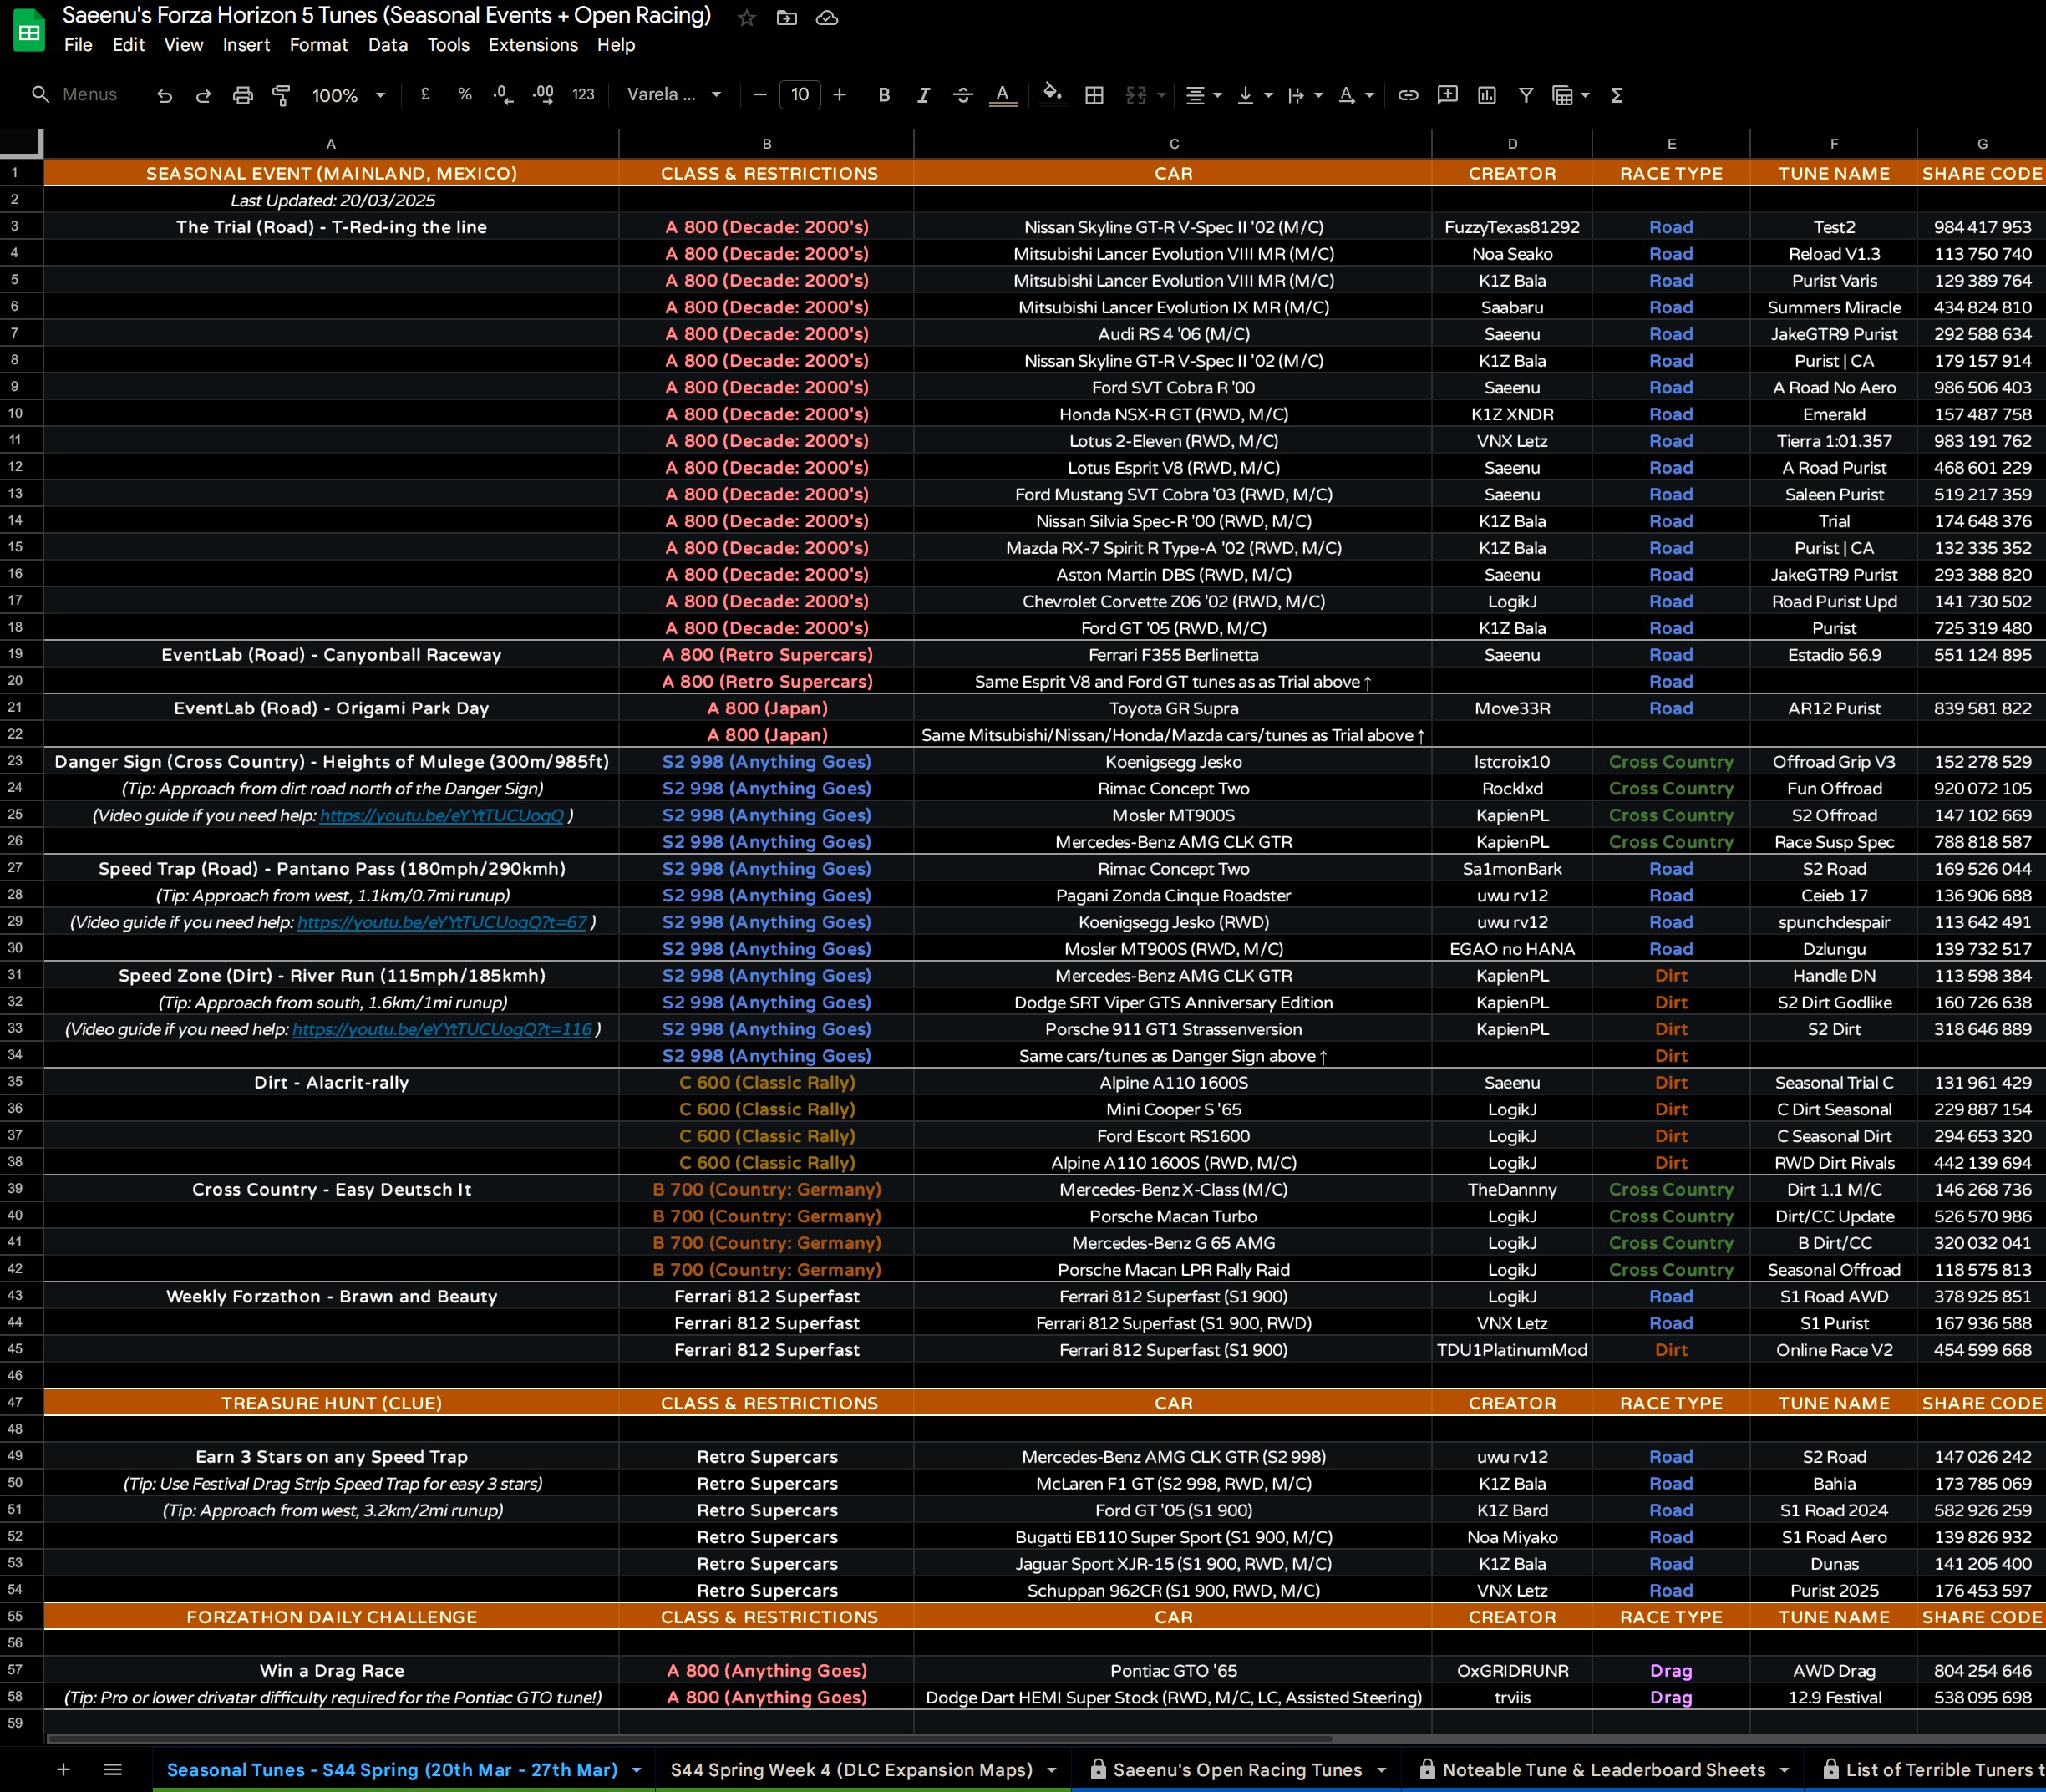Open the Speed Zone video guide link
The image size is (2046, 1792).
tap(442, 1029)
